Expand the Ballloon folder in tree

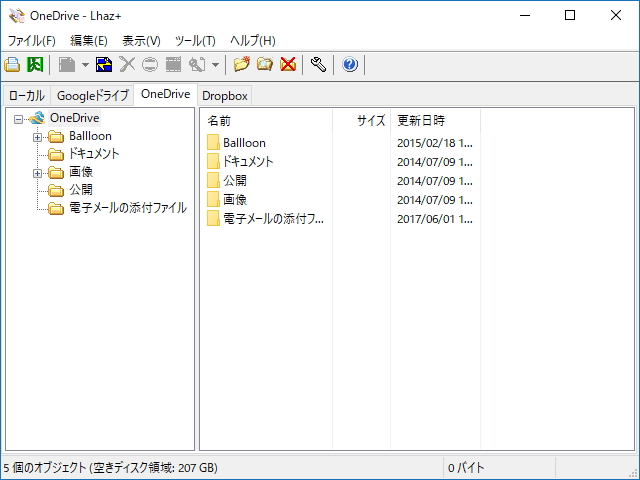[x=37, y=137]
